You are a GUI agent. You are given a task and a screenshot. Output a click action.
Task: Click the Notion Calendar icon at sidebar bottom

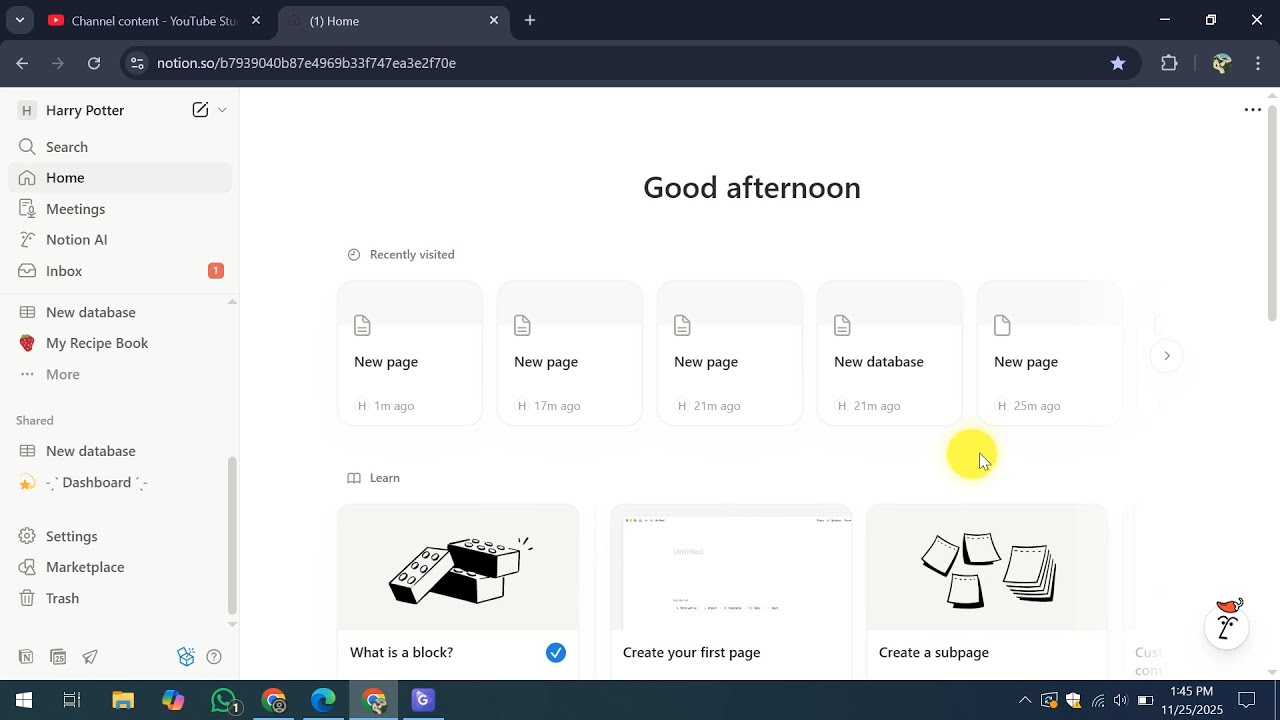pos(58,657)
